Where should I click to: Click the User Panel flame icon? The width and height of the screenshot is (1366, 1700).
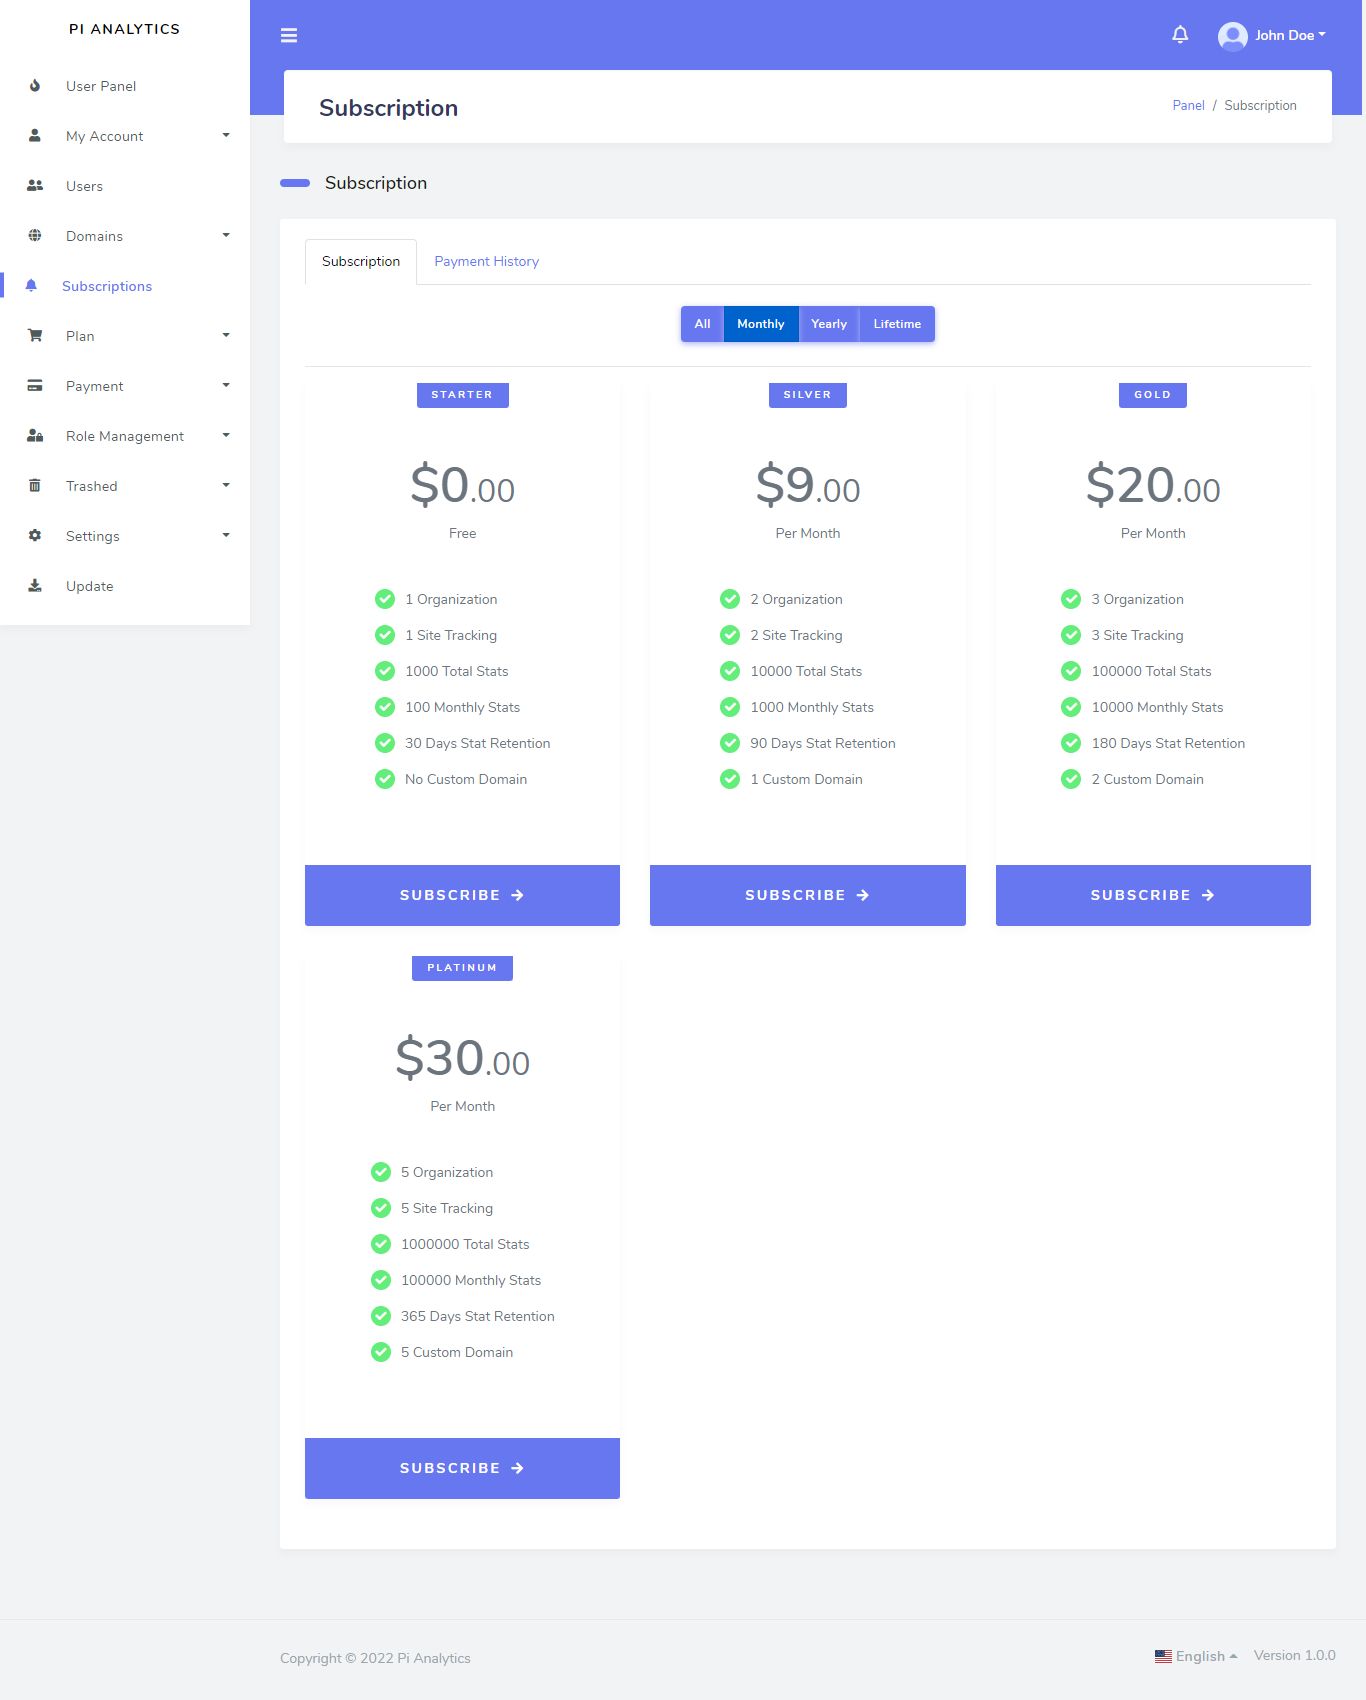pyautogui.click(x=35, y=86)
